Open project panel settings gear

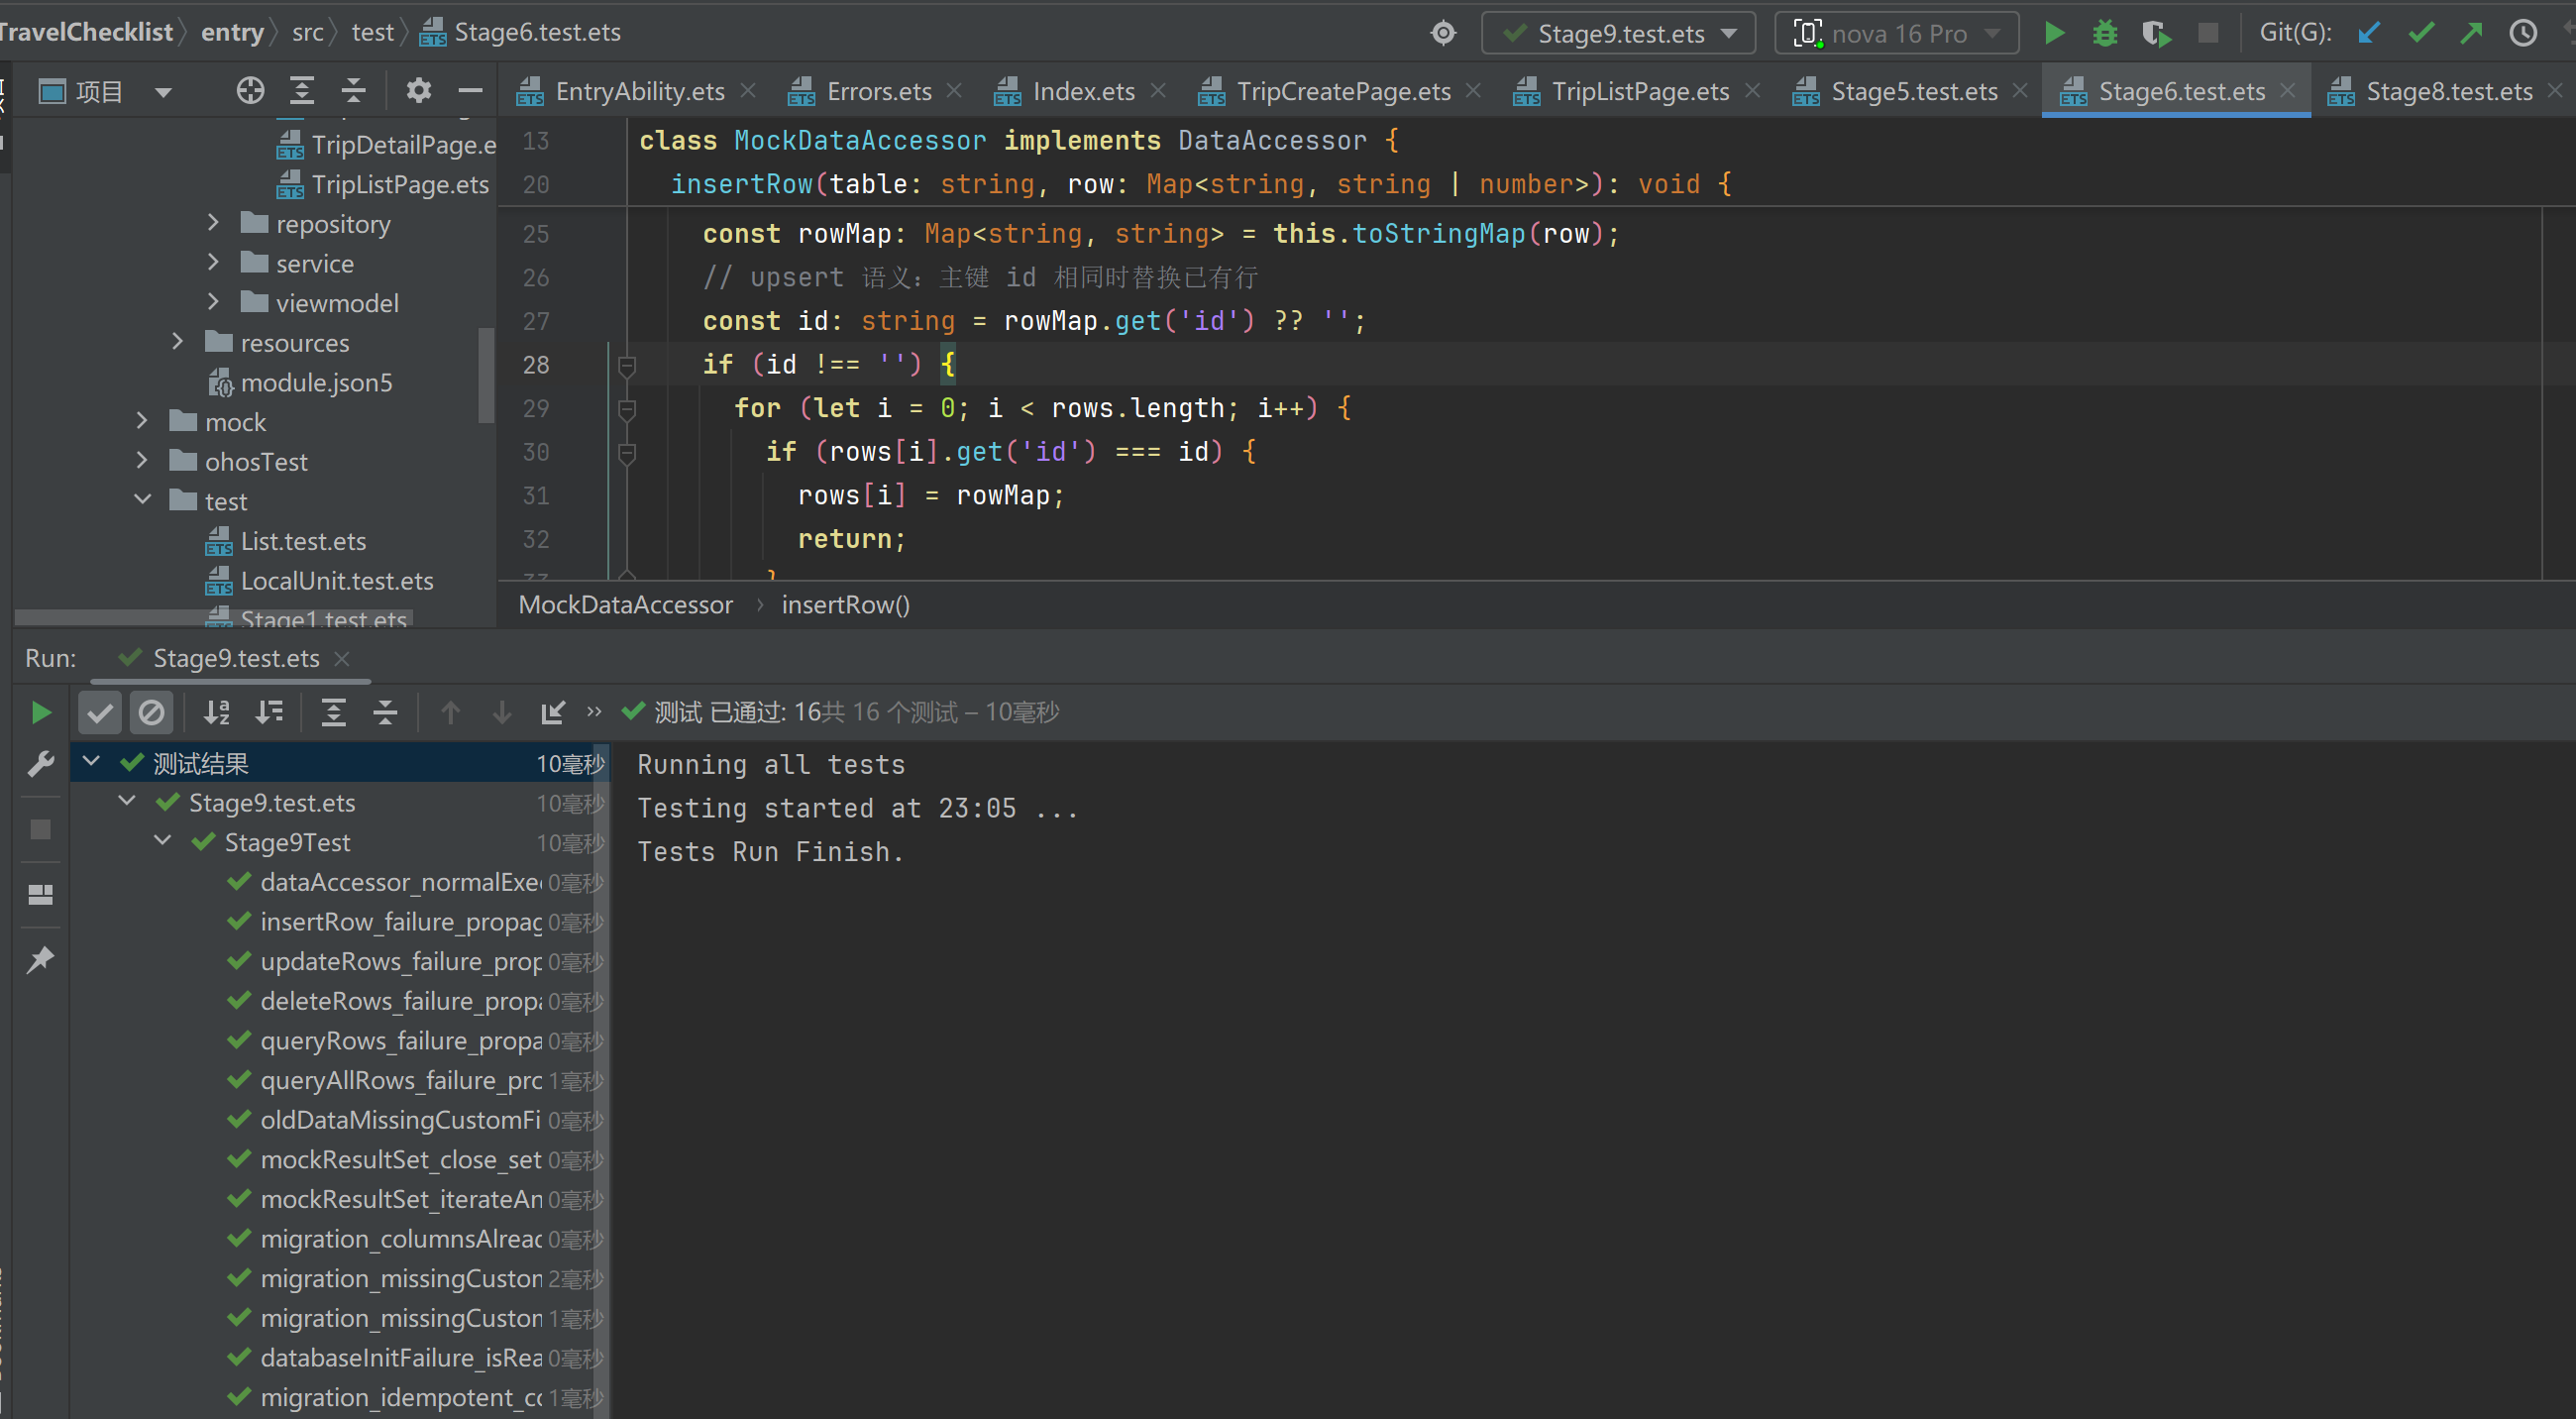coord(418,91)
